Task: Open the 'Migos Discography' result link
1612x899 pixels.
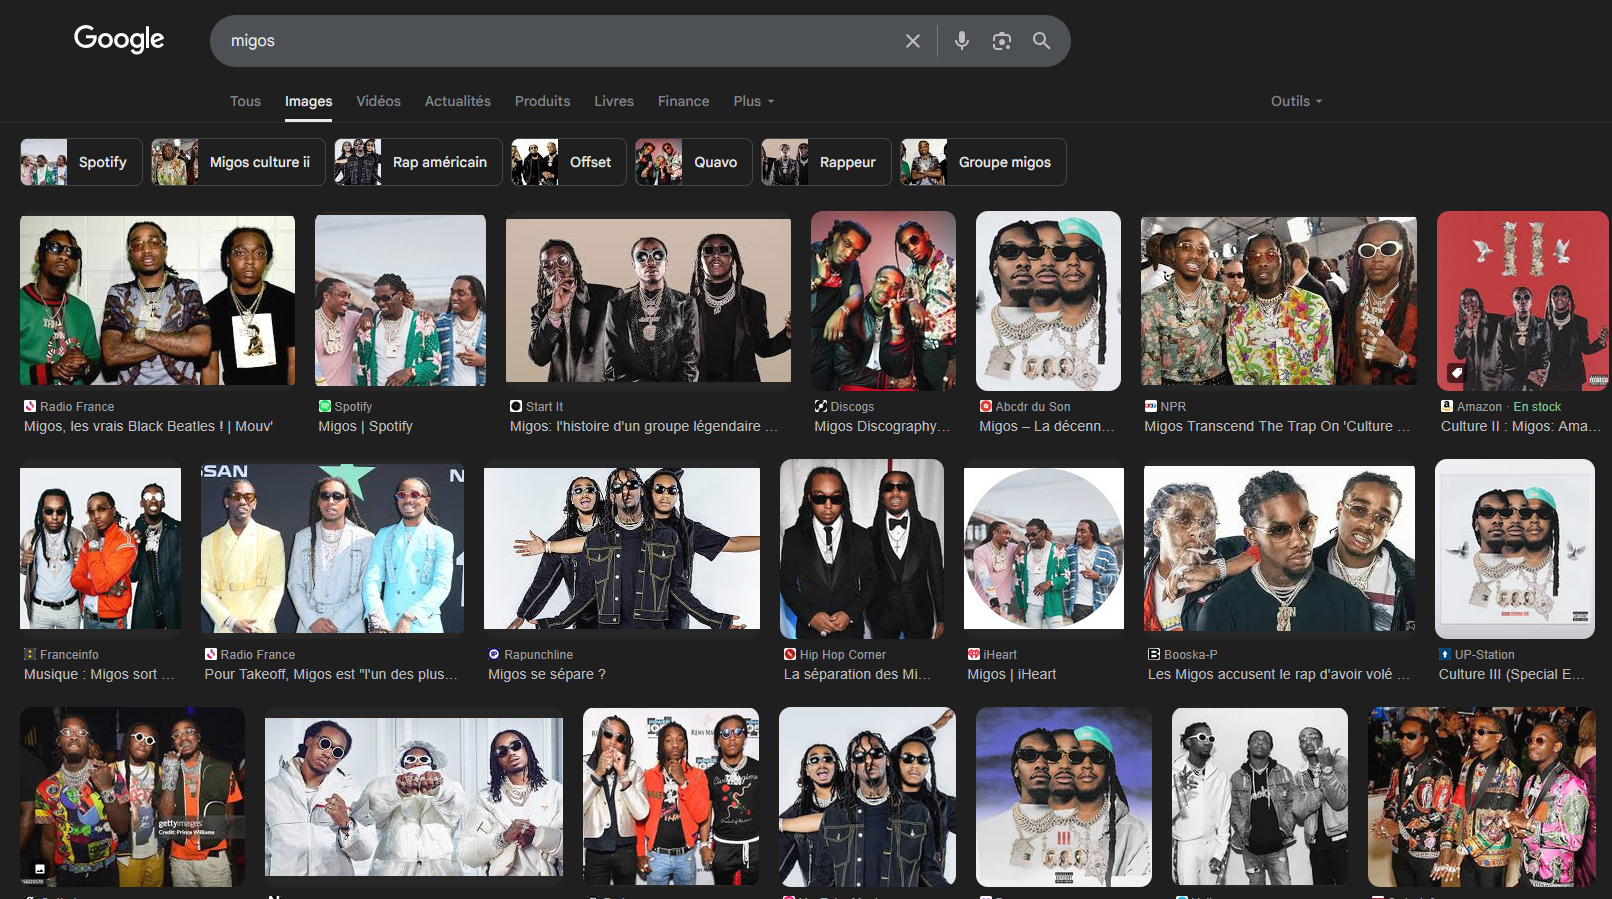Action: (x=882, y=426)
